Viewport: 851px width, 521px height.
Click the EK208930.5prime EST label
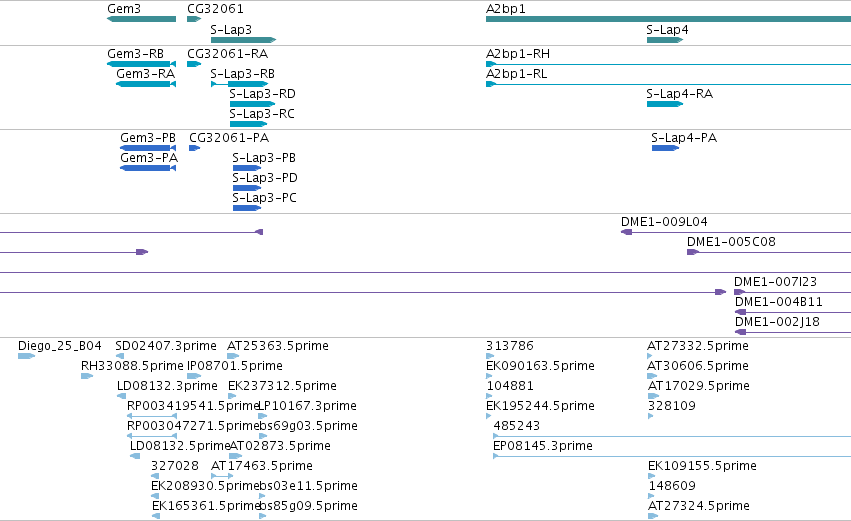tap(205, 486)
